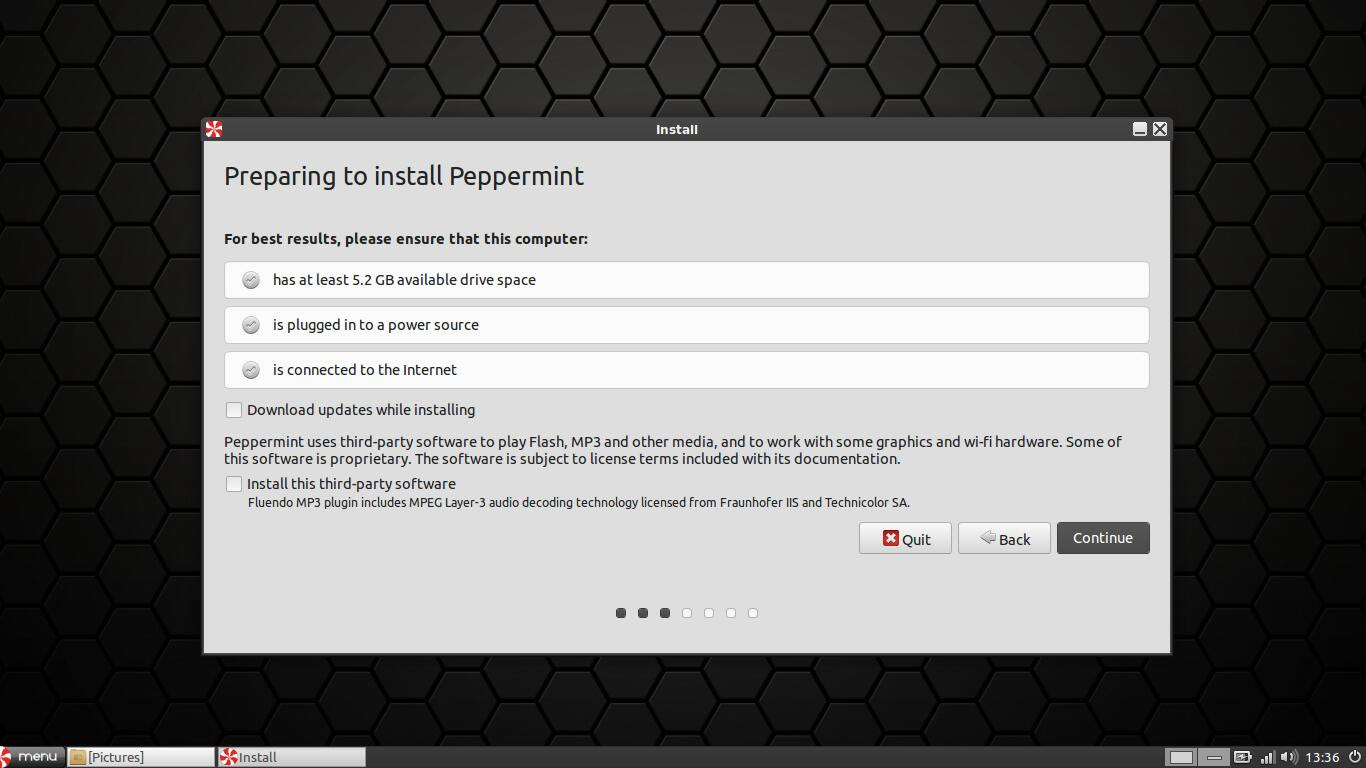This screenshot has width=1366, height=768.
Task: Click 'has at least 5.2 GB available drive space'
Action: [404, 280]
